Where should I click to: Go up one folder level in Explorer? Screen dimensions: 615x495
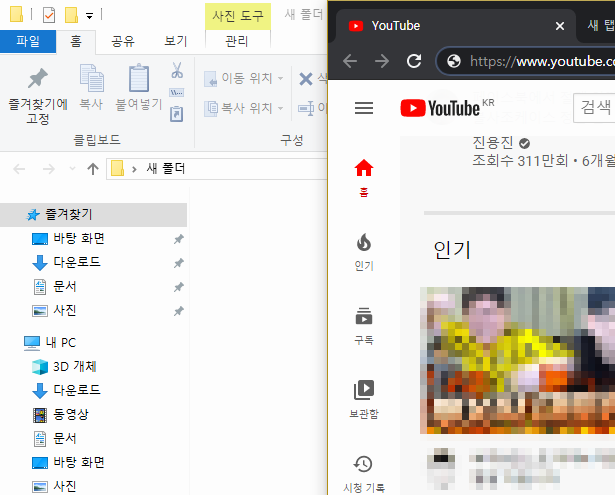93,169
